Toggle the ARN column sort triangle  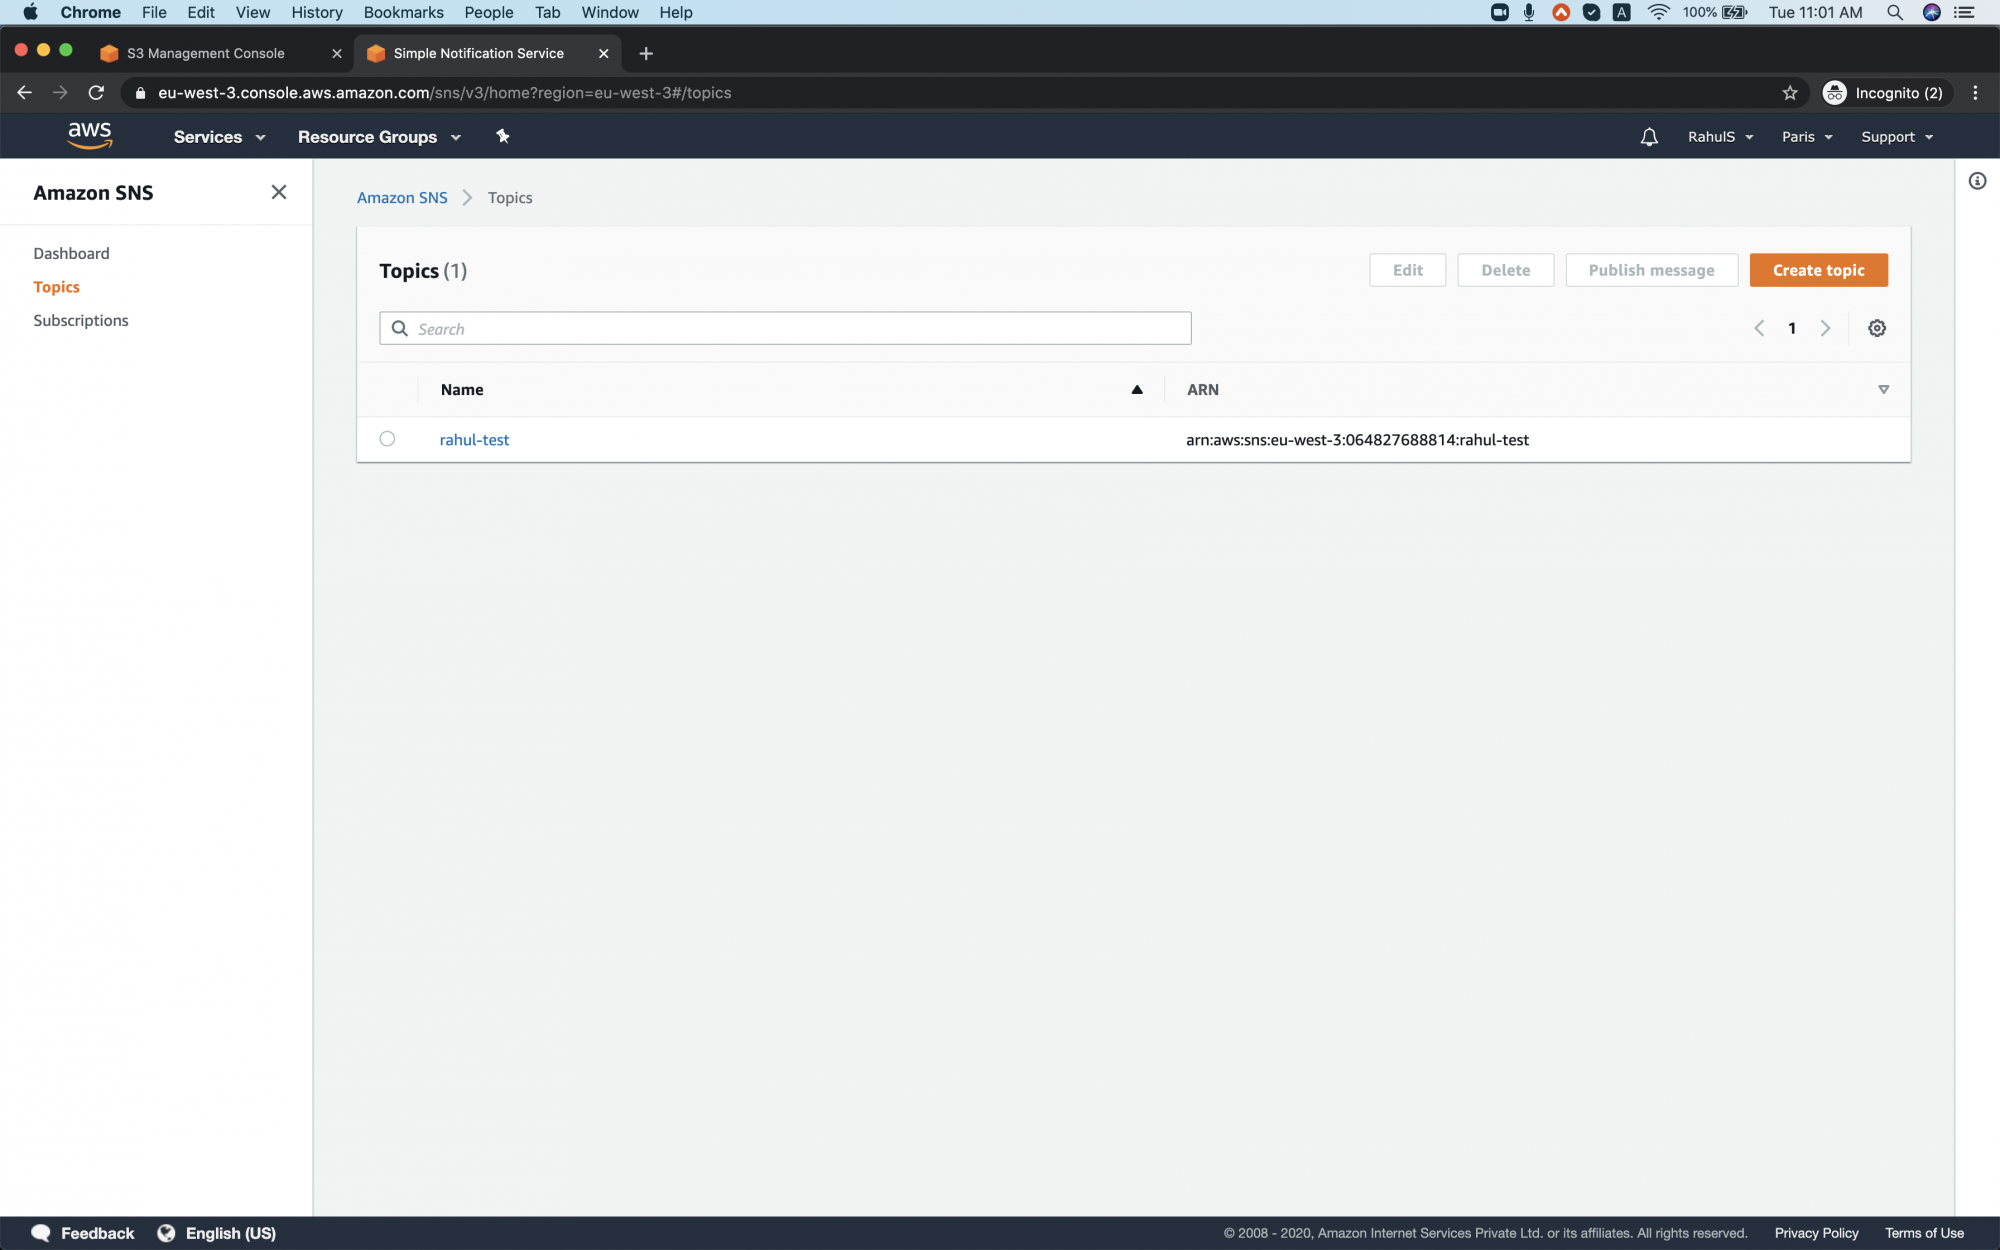(x=1884, y=389)
